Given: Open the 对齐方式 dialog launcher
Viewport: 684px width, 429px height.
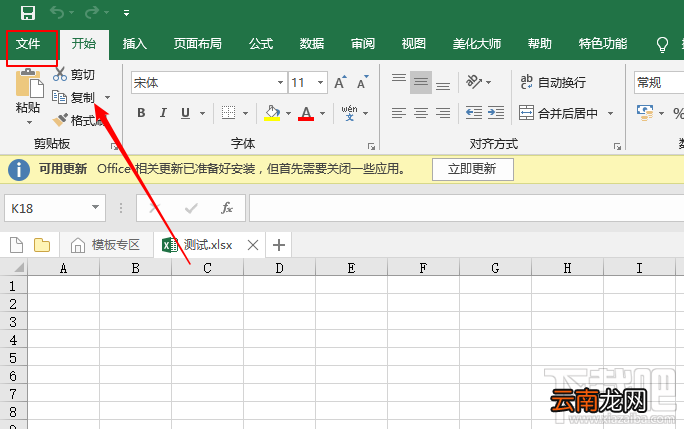Looking at the screenshot, I should click(617, 147).
